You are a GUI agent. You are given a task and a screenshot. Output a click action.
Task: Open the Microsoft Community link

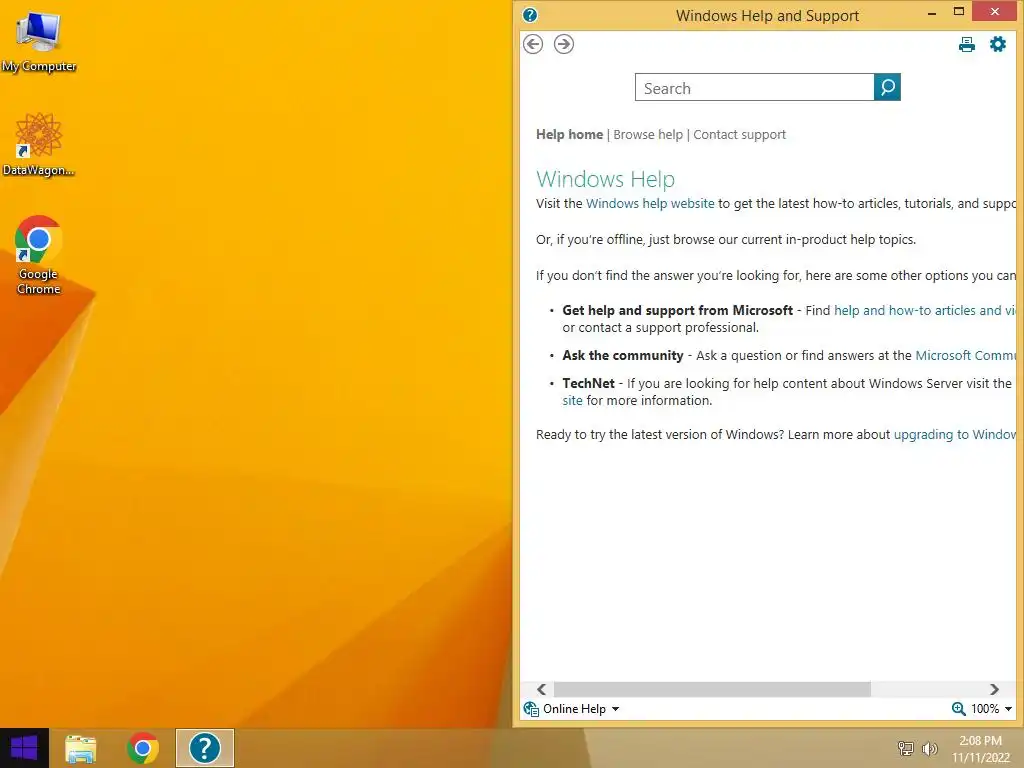coord(965,356)
